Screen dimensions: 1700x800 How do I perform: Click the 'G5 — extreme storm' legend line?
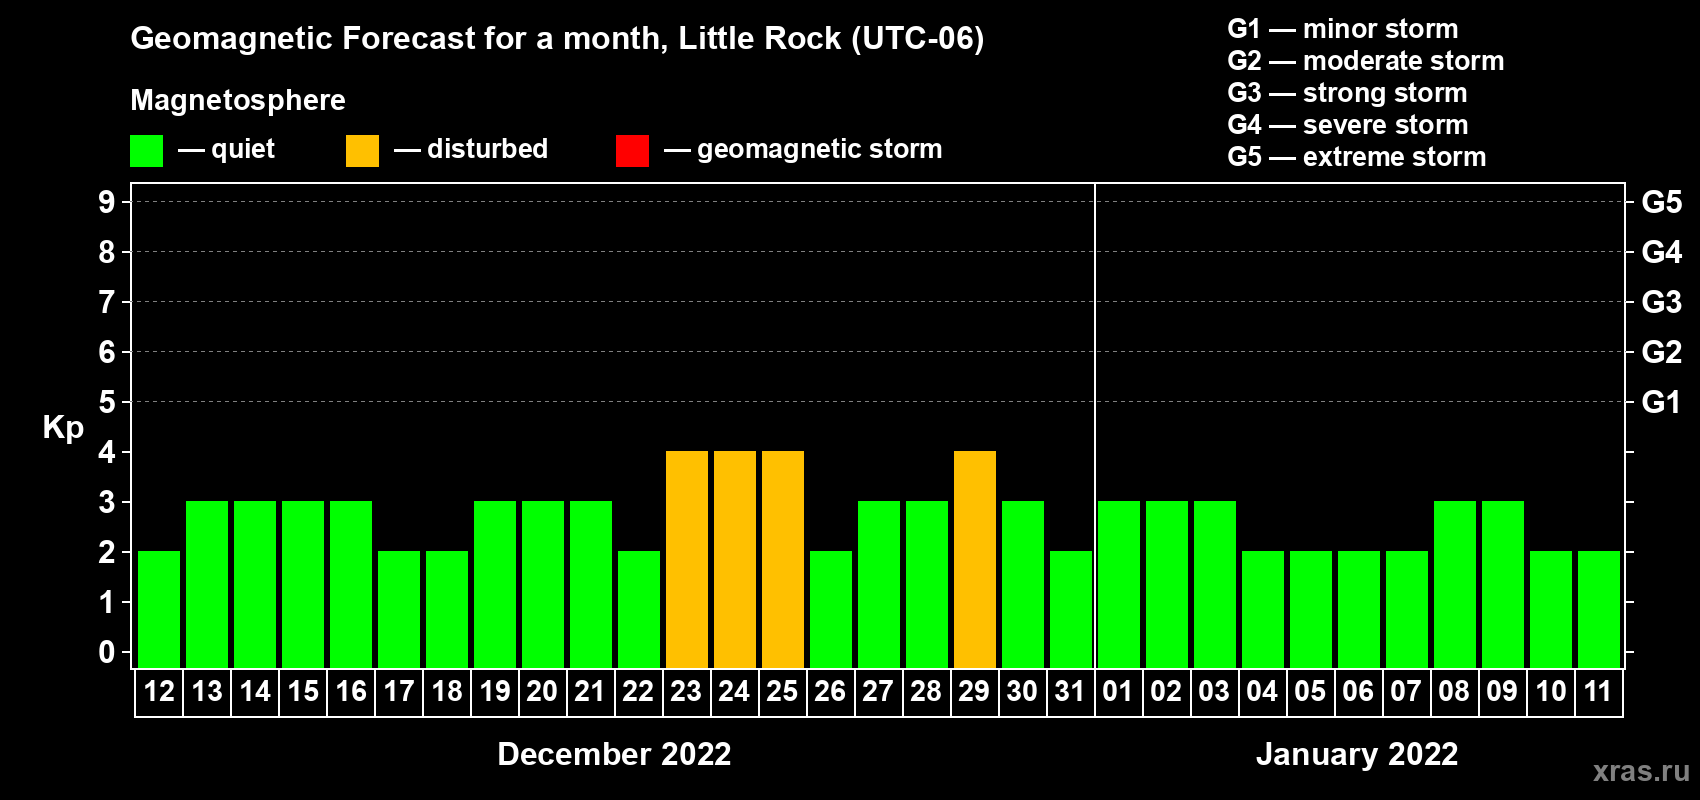[x=1356, y=157]
